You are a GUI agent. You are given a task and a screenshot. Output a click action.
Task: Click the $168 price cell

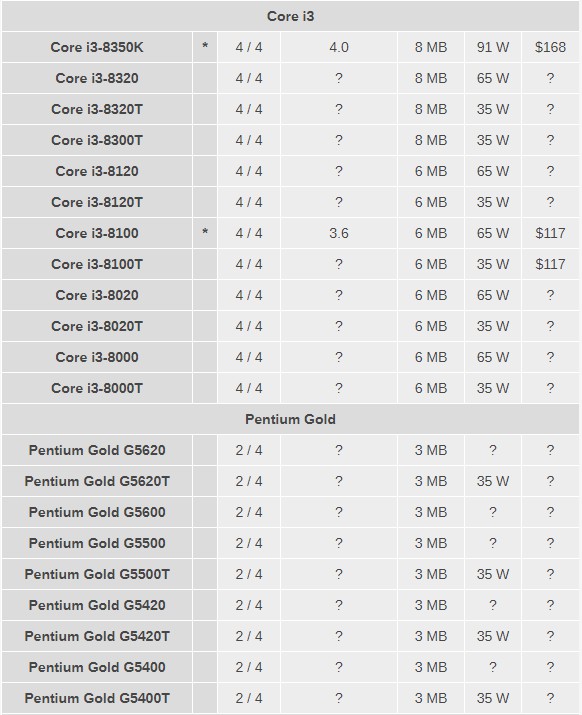click(551, 47)
